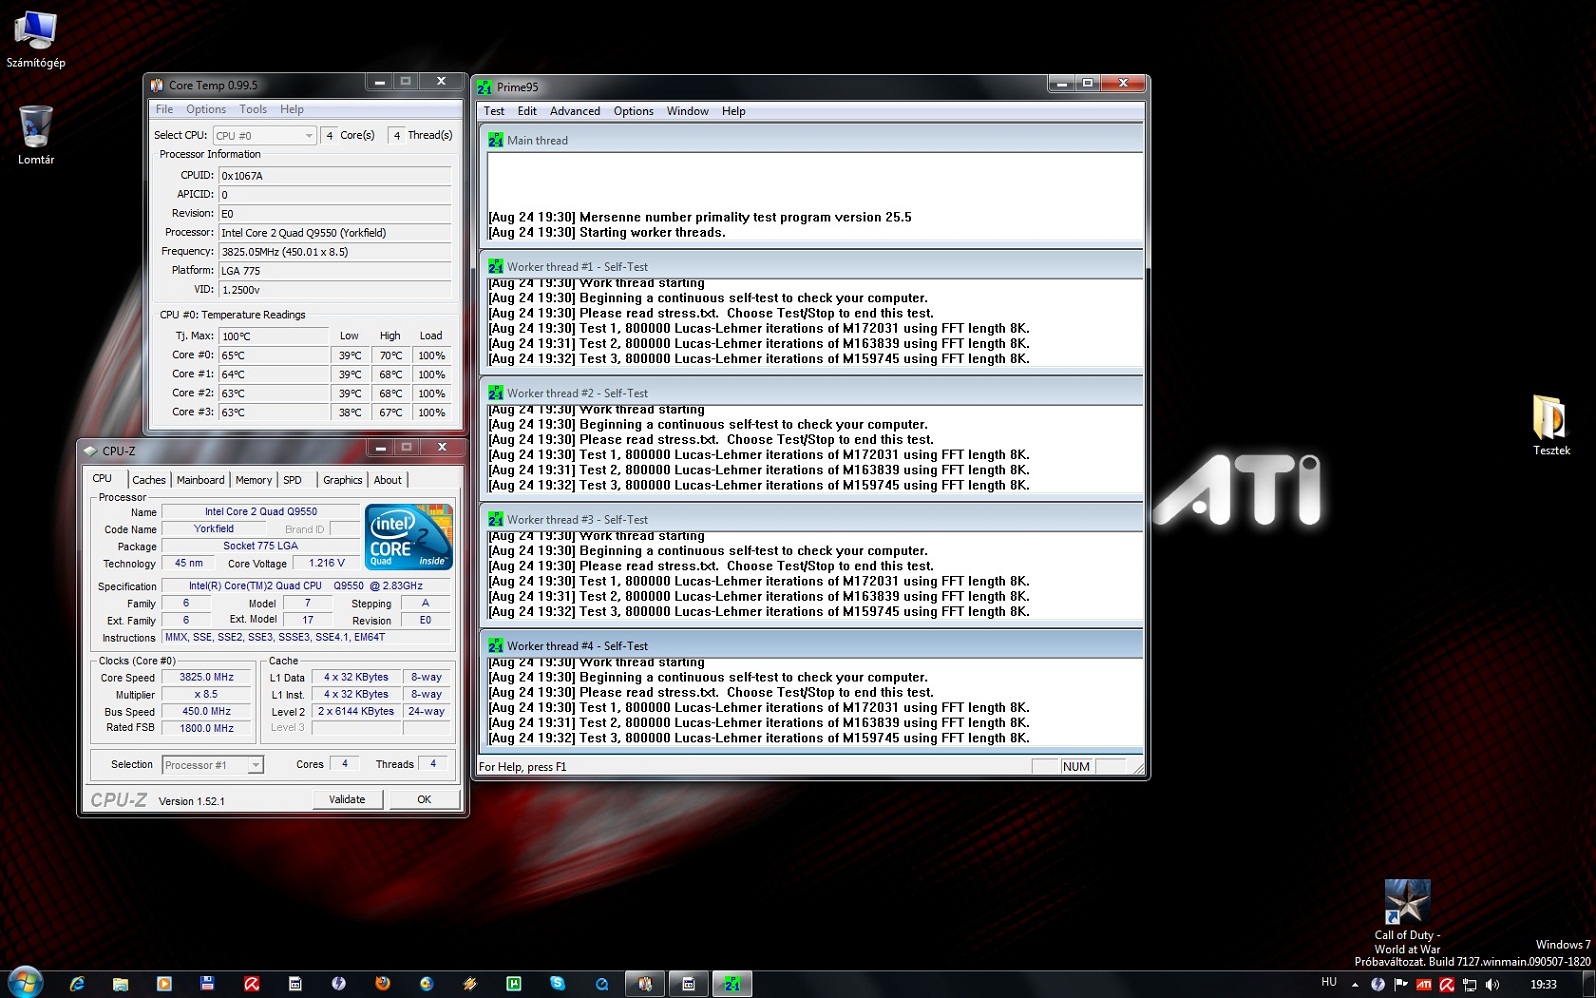Open the network tray icon
Viewport: 1596px width, 998px height.
click(1470, 985)
